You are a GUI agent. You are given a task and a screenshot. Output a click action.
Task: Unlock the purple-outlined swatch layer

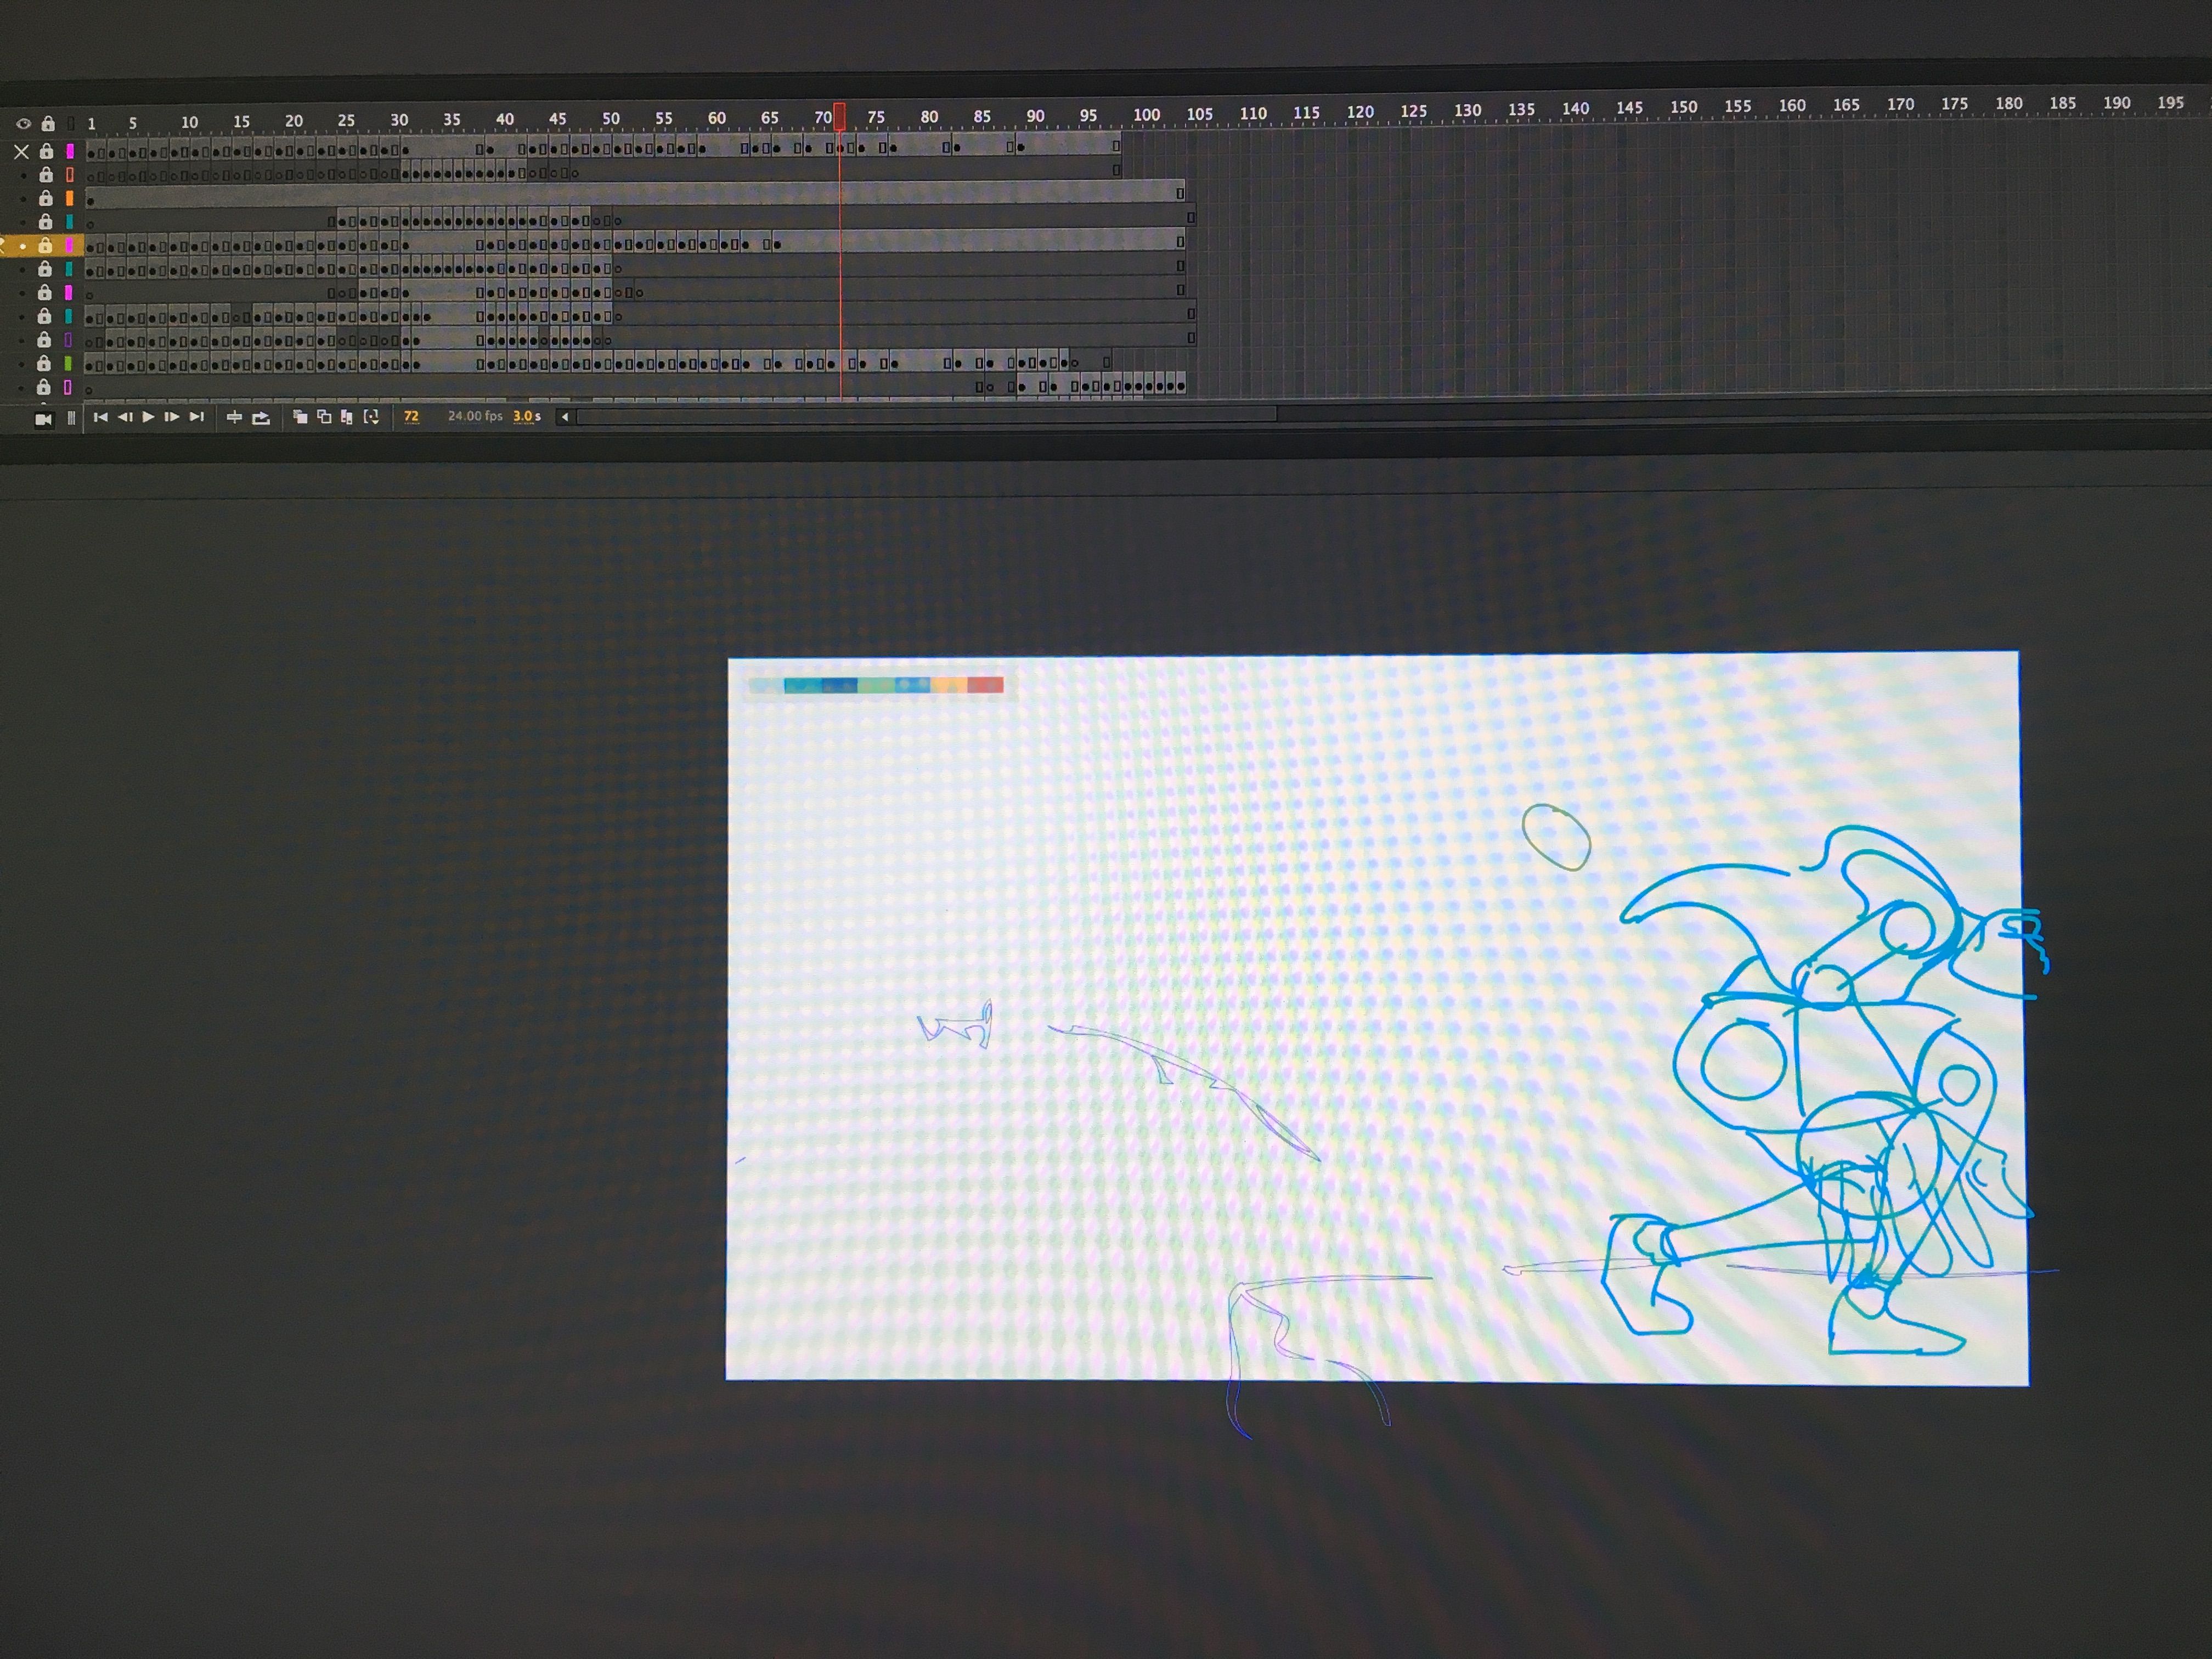tap(44, 339)
